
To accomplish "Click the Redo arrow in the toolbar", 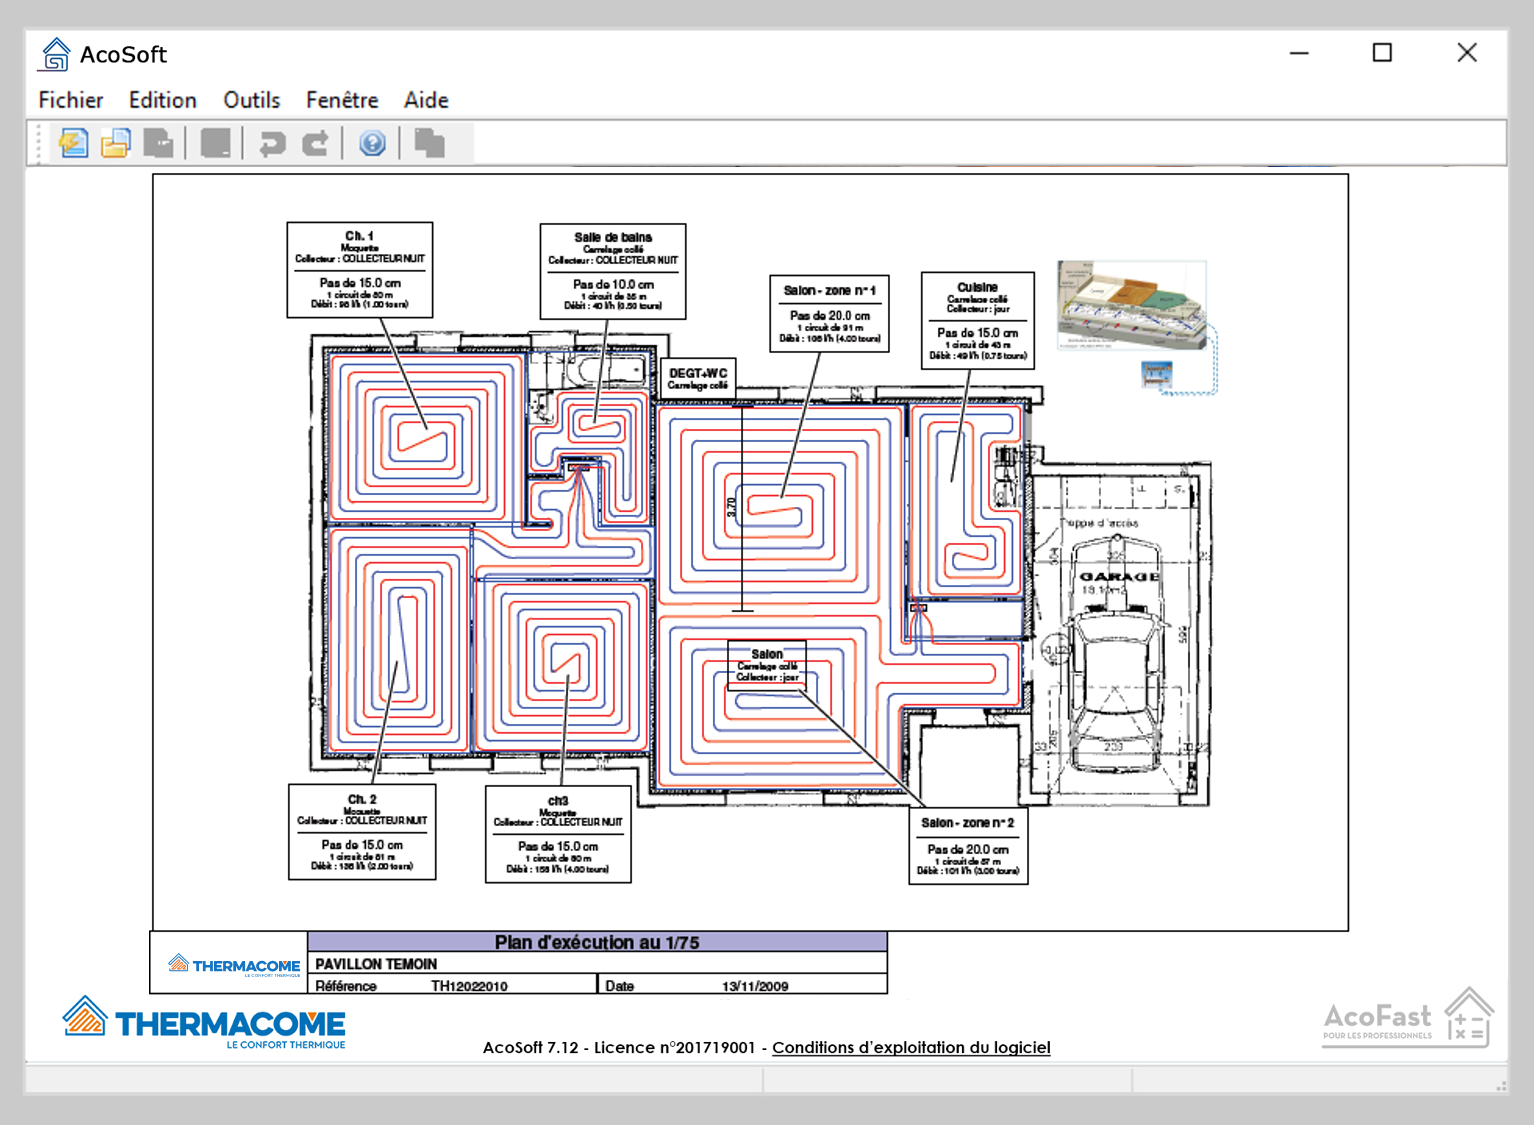I will click(x=316, y=143).
